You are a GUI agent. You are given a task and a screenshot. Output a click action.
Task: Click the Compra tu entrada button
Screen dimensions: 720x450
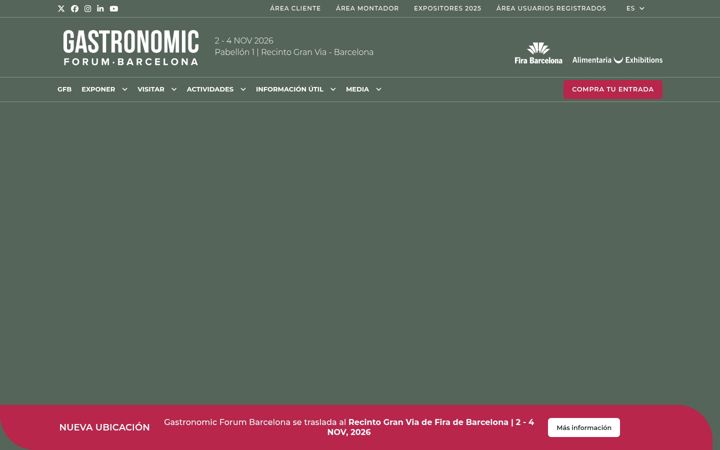click(x=613, y=89)
